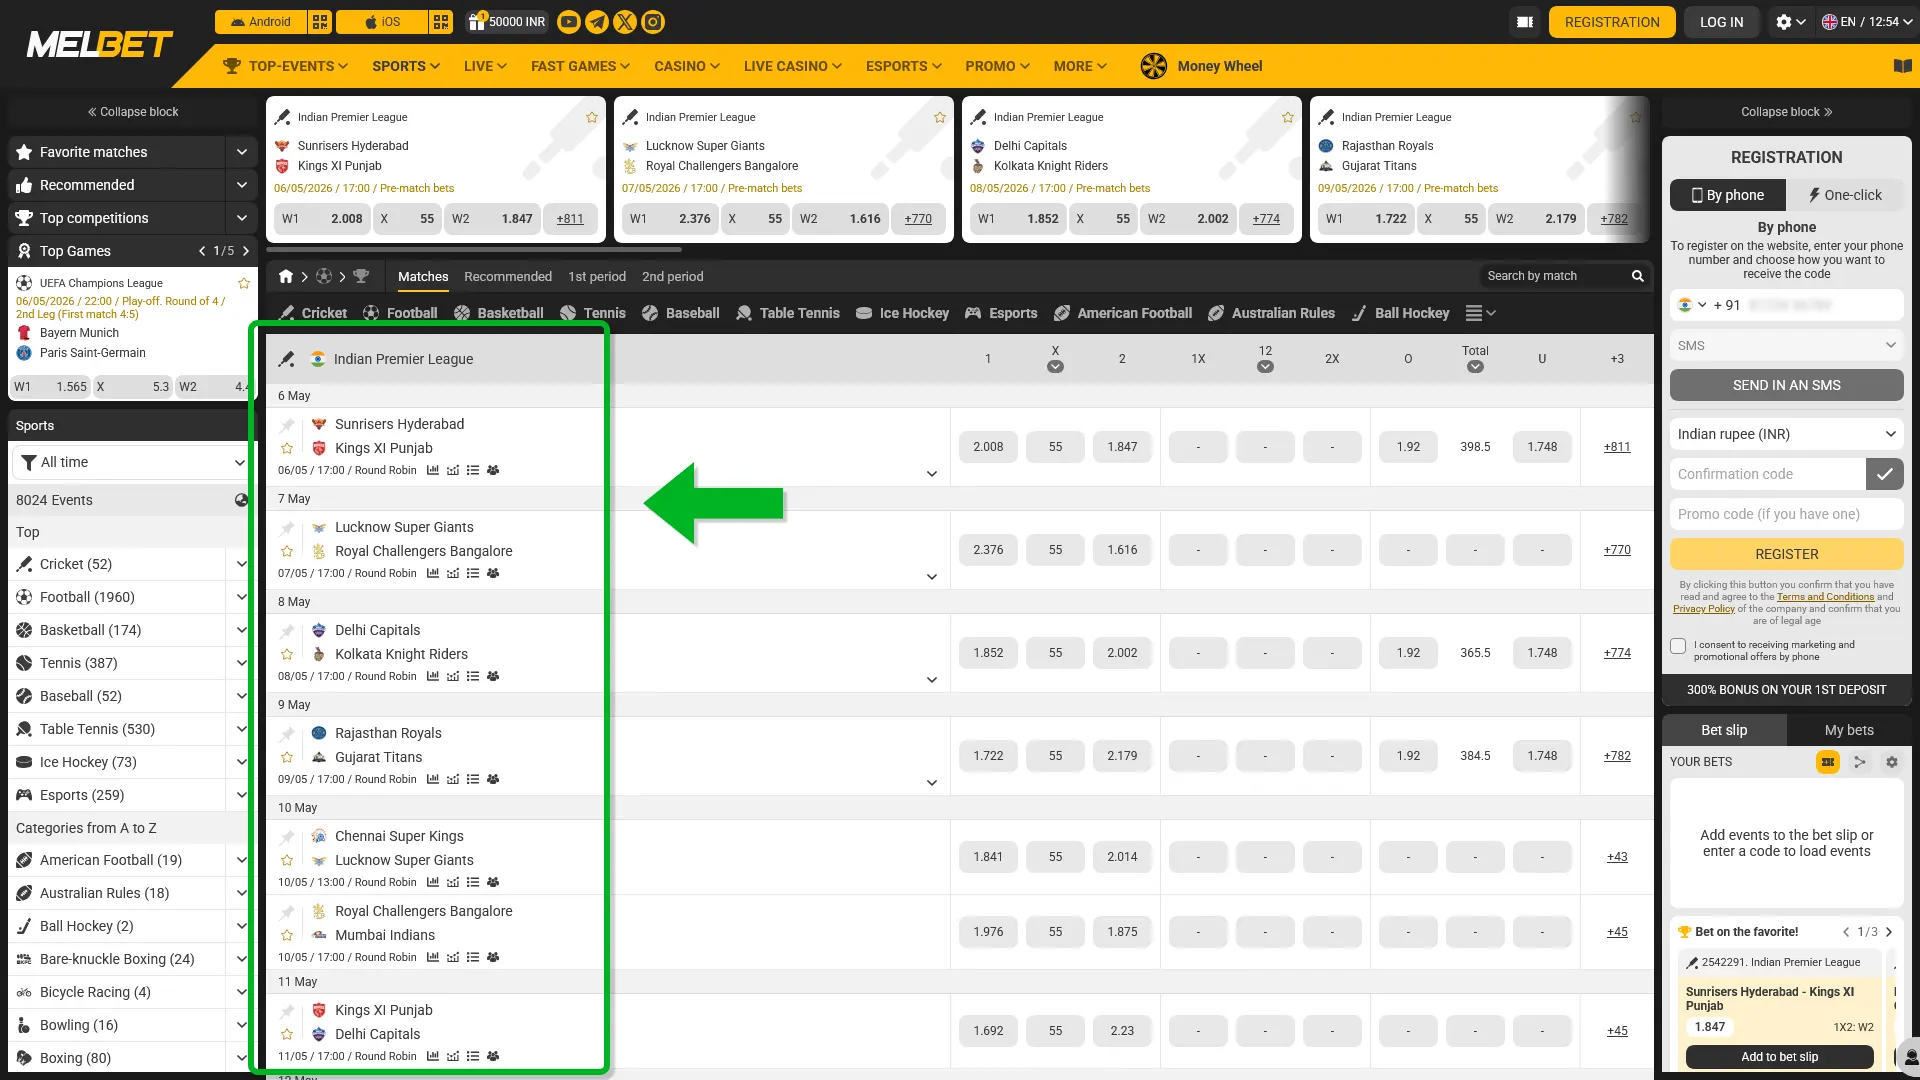The height and width of the screenshot is (1080, 1920).
Task: Show the iOS app QR code
Action: (441, 22)
